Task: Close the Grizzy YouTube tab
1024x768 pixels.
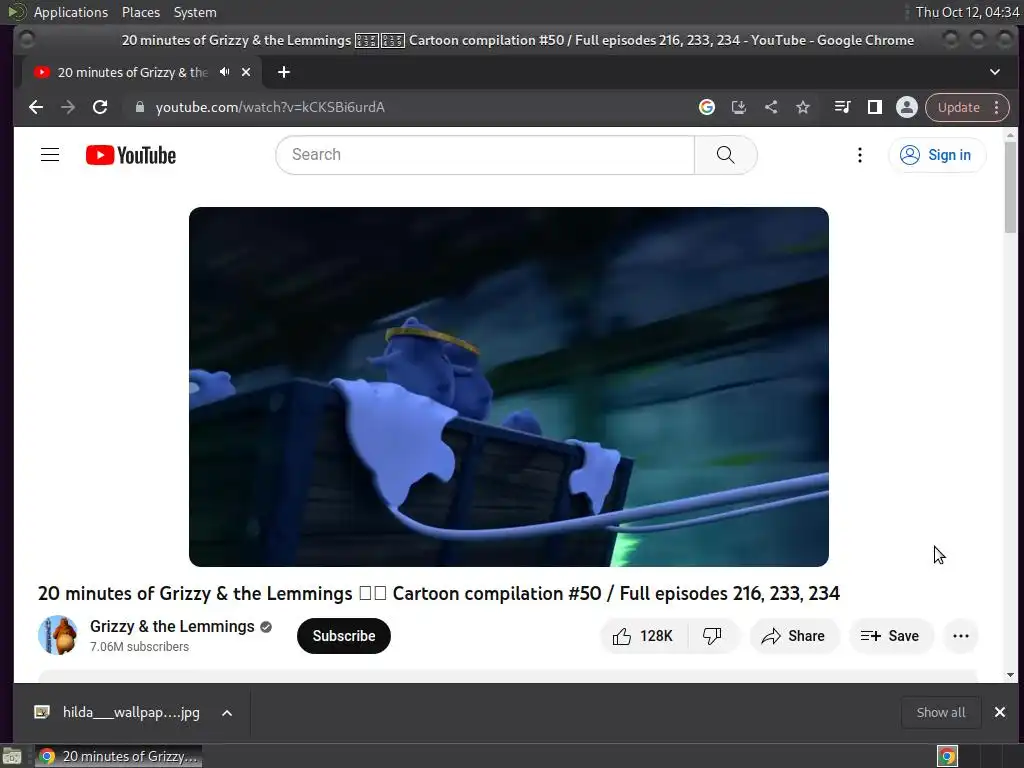Action: click(246, 72)
